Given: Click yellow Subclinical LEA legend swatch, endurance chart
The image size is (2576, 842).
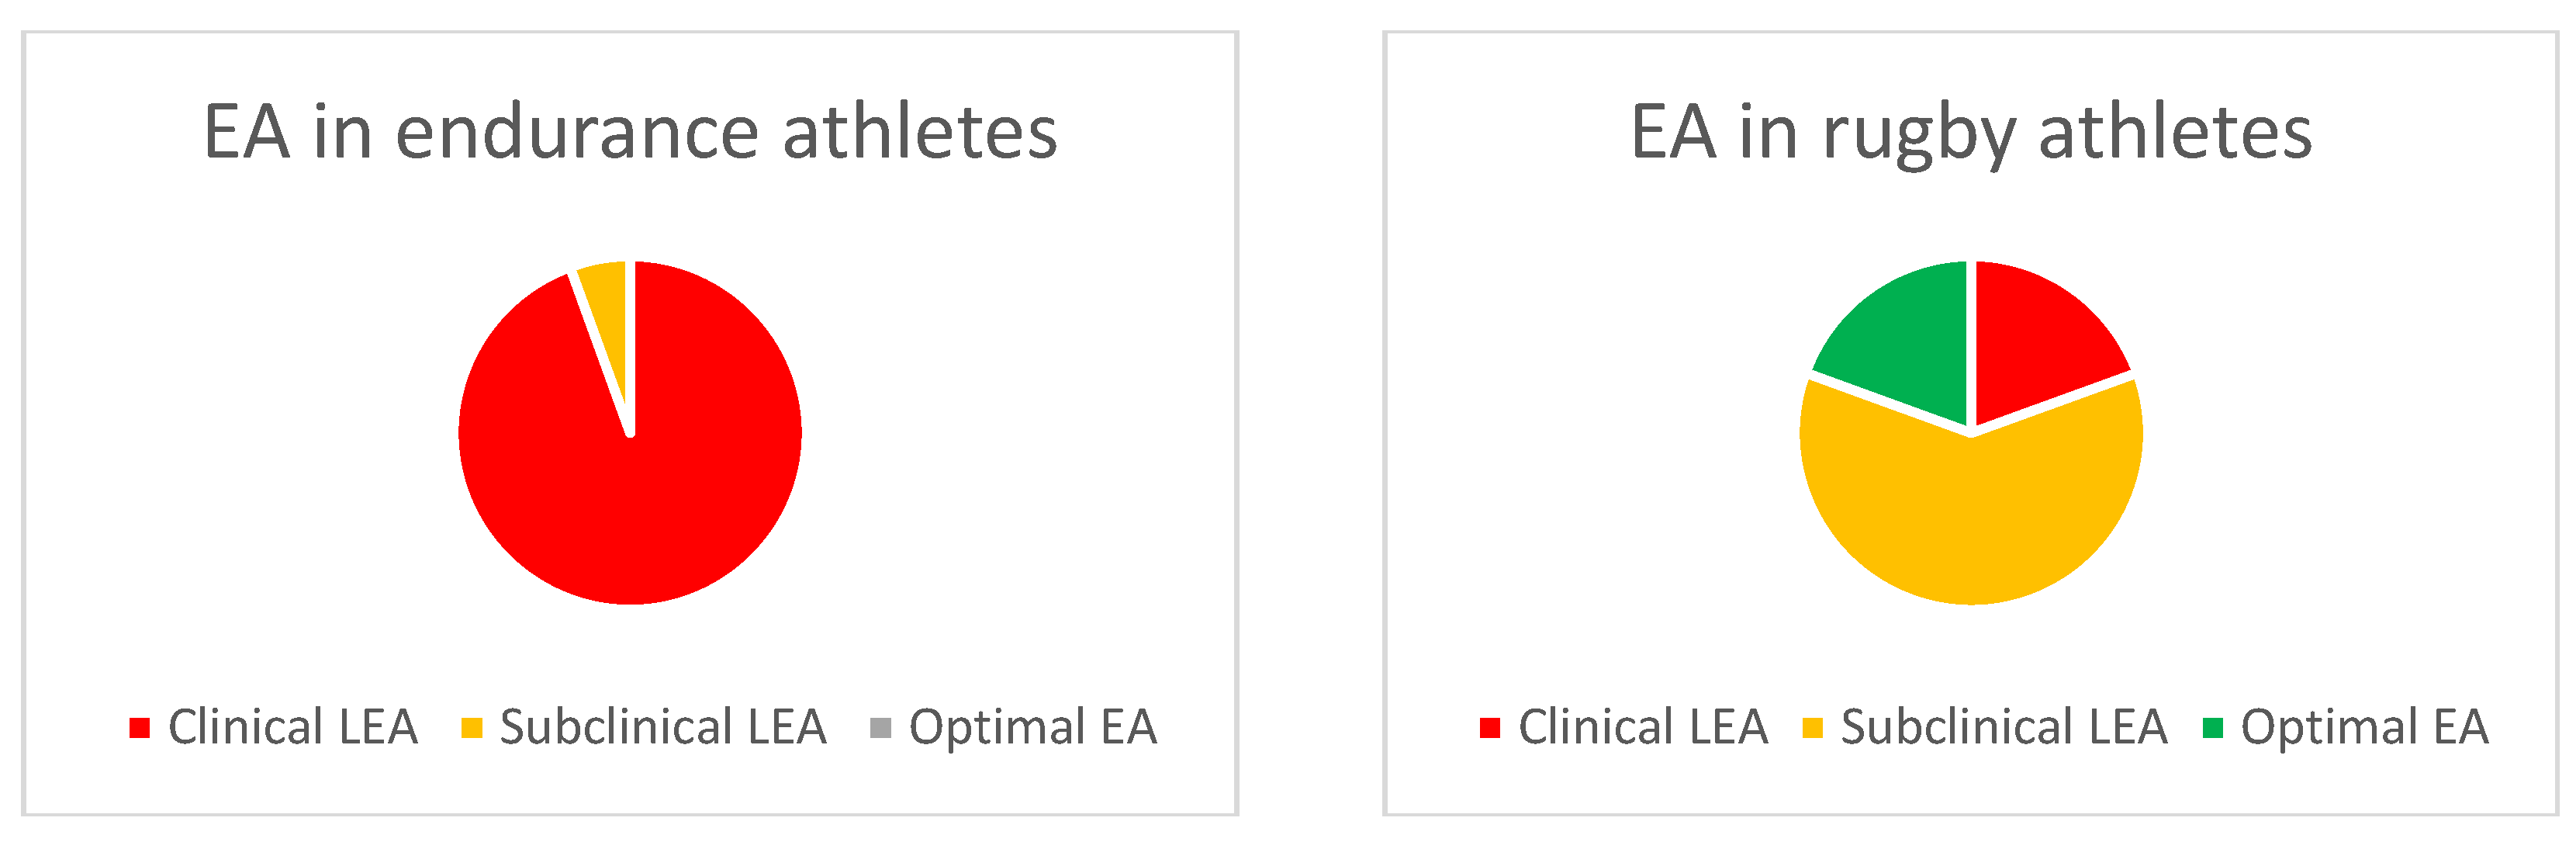Looking at the screenshot, I should [x=472, y=728].
